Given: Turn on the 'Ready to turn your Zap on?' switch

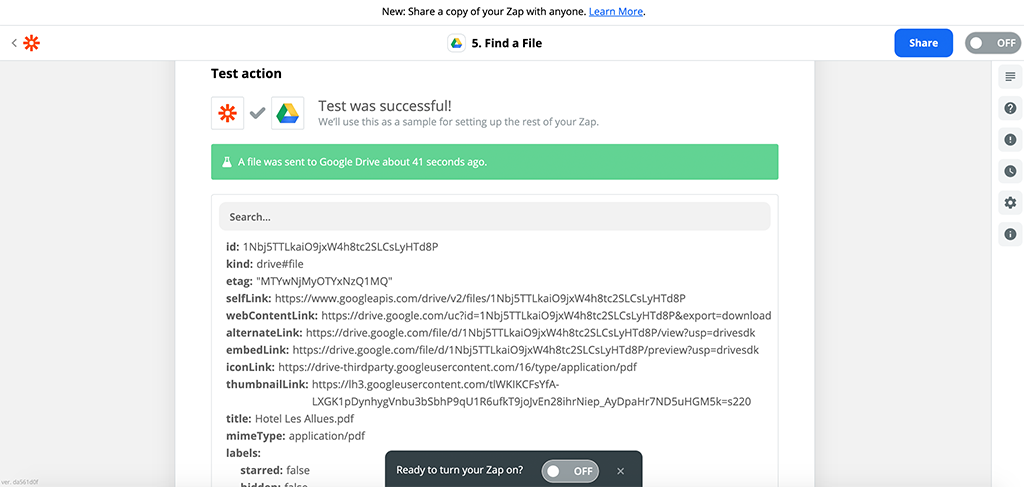Looking at the screenshot, I should tap(569, 470).
